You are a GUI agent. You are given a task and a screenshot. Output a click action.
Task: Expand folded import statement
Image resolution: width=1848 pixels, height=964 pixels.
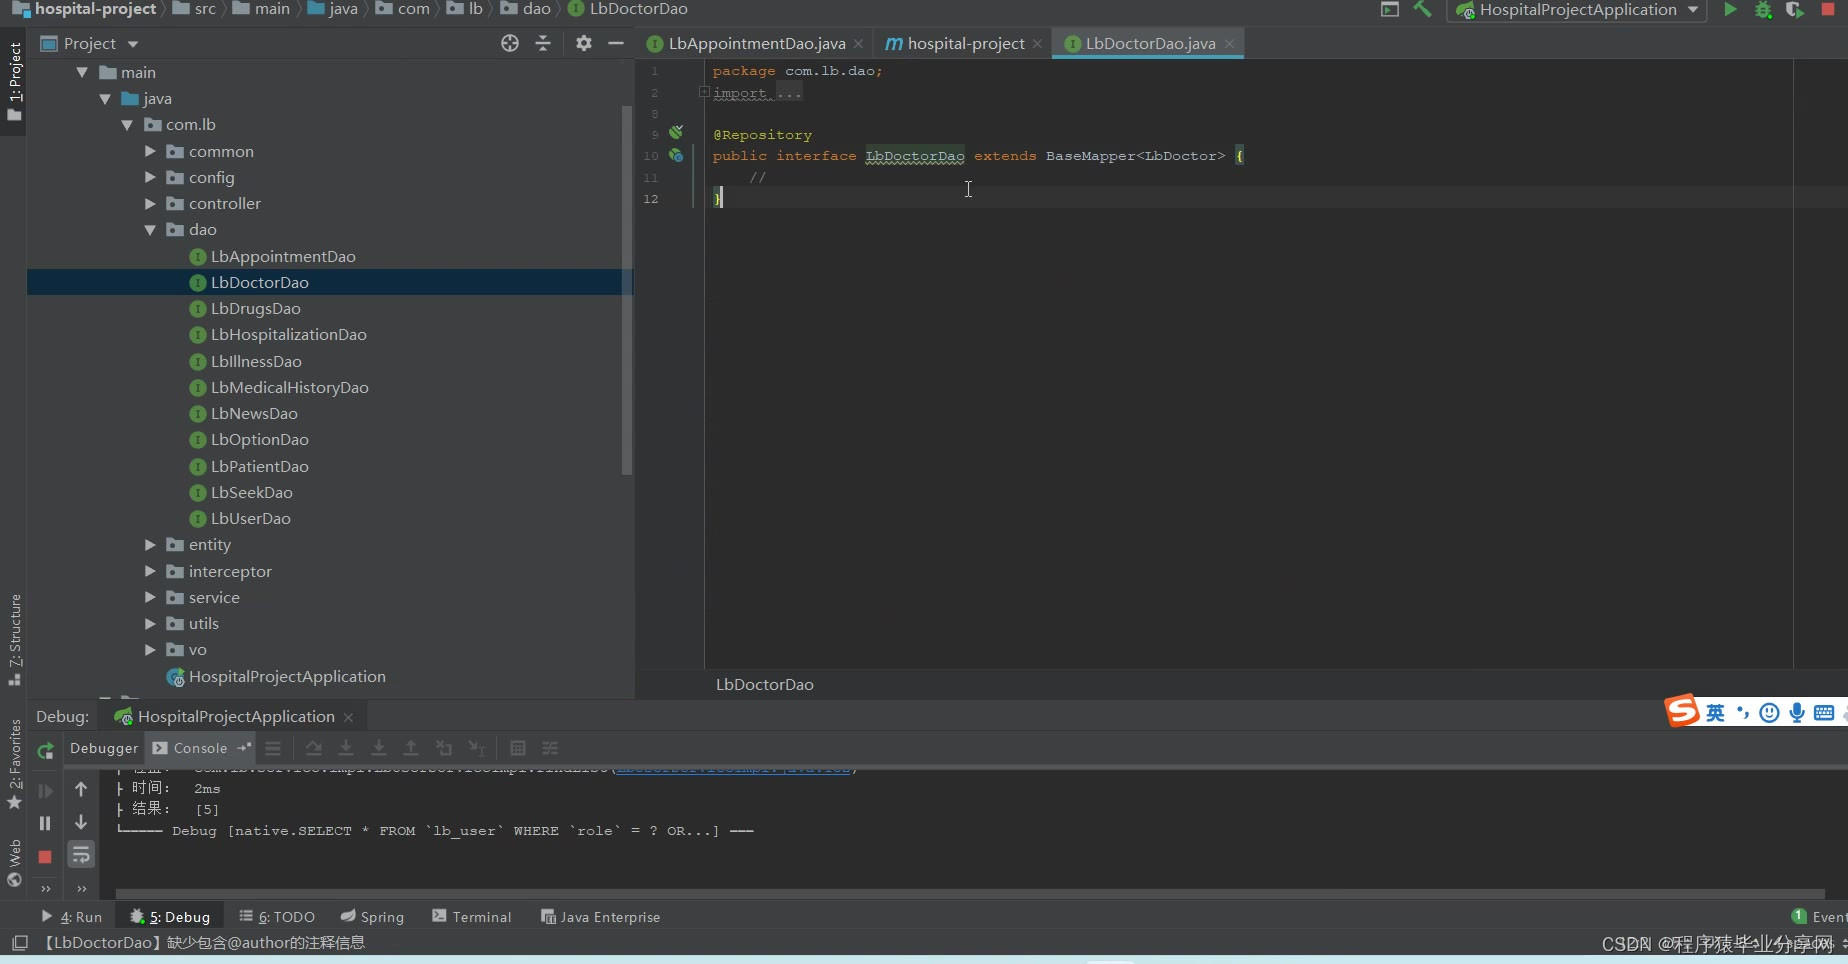click(756, 93)
